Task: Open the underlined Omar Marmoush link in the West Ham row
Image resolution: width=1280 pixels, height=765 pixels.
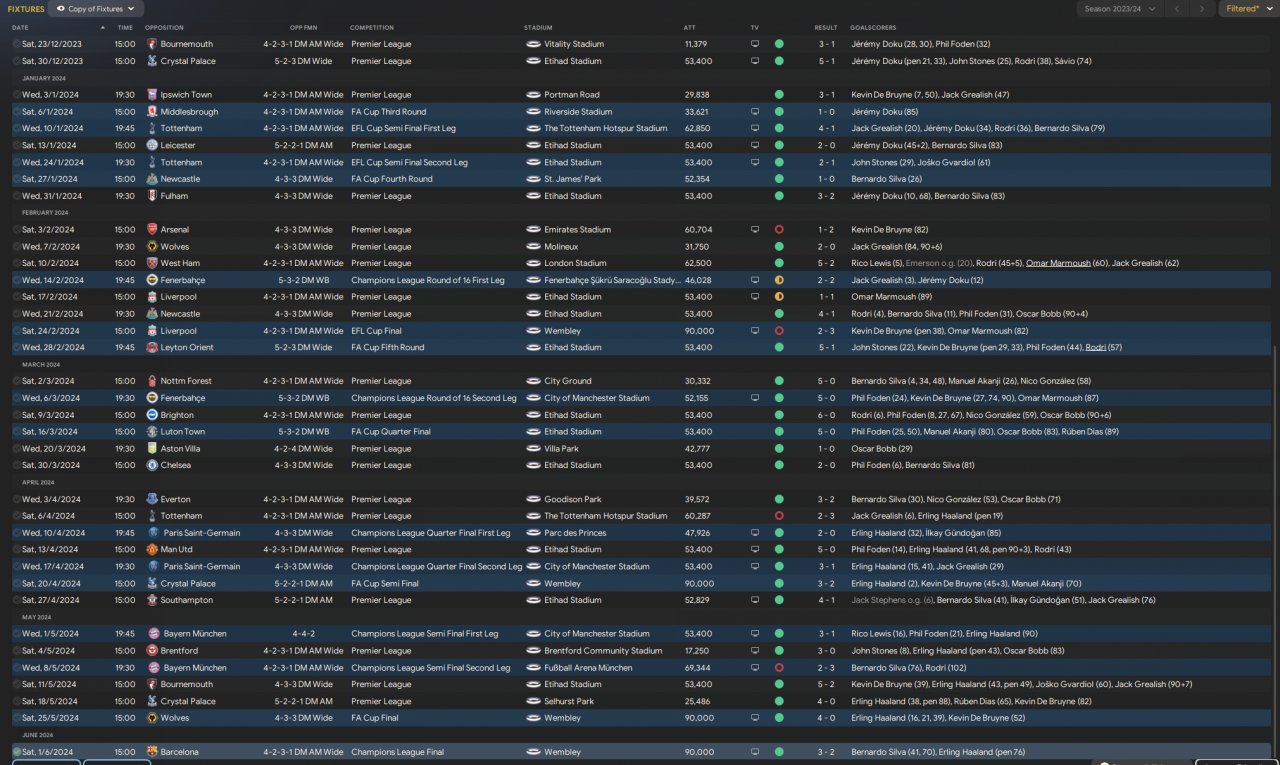Action: [x=1058, y=263]
